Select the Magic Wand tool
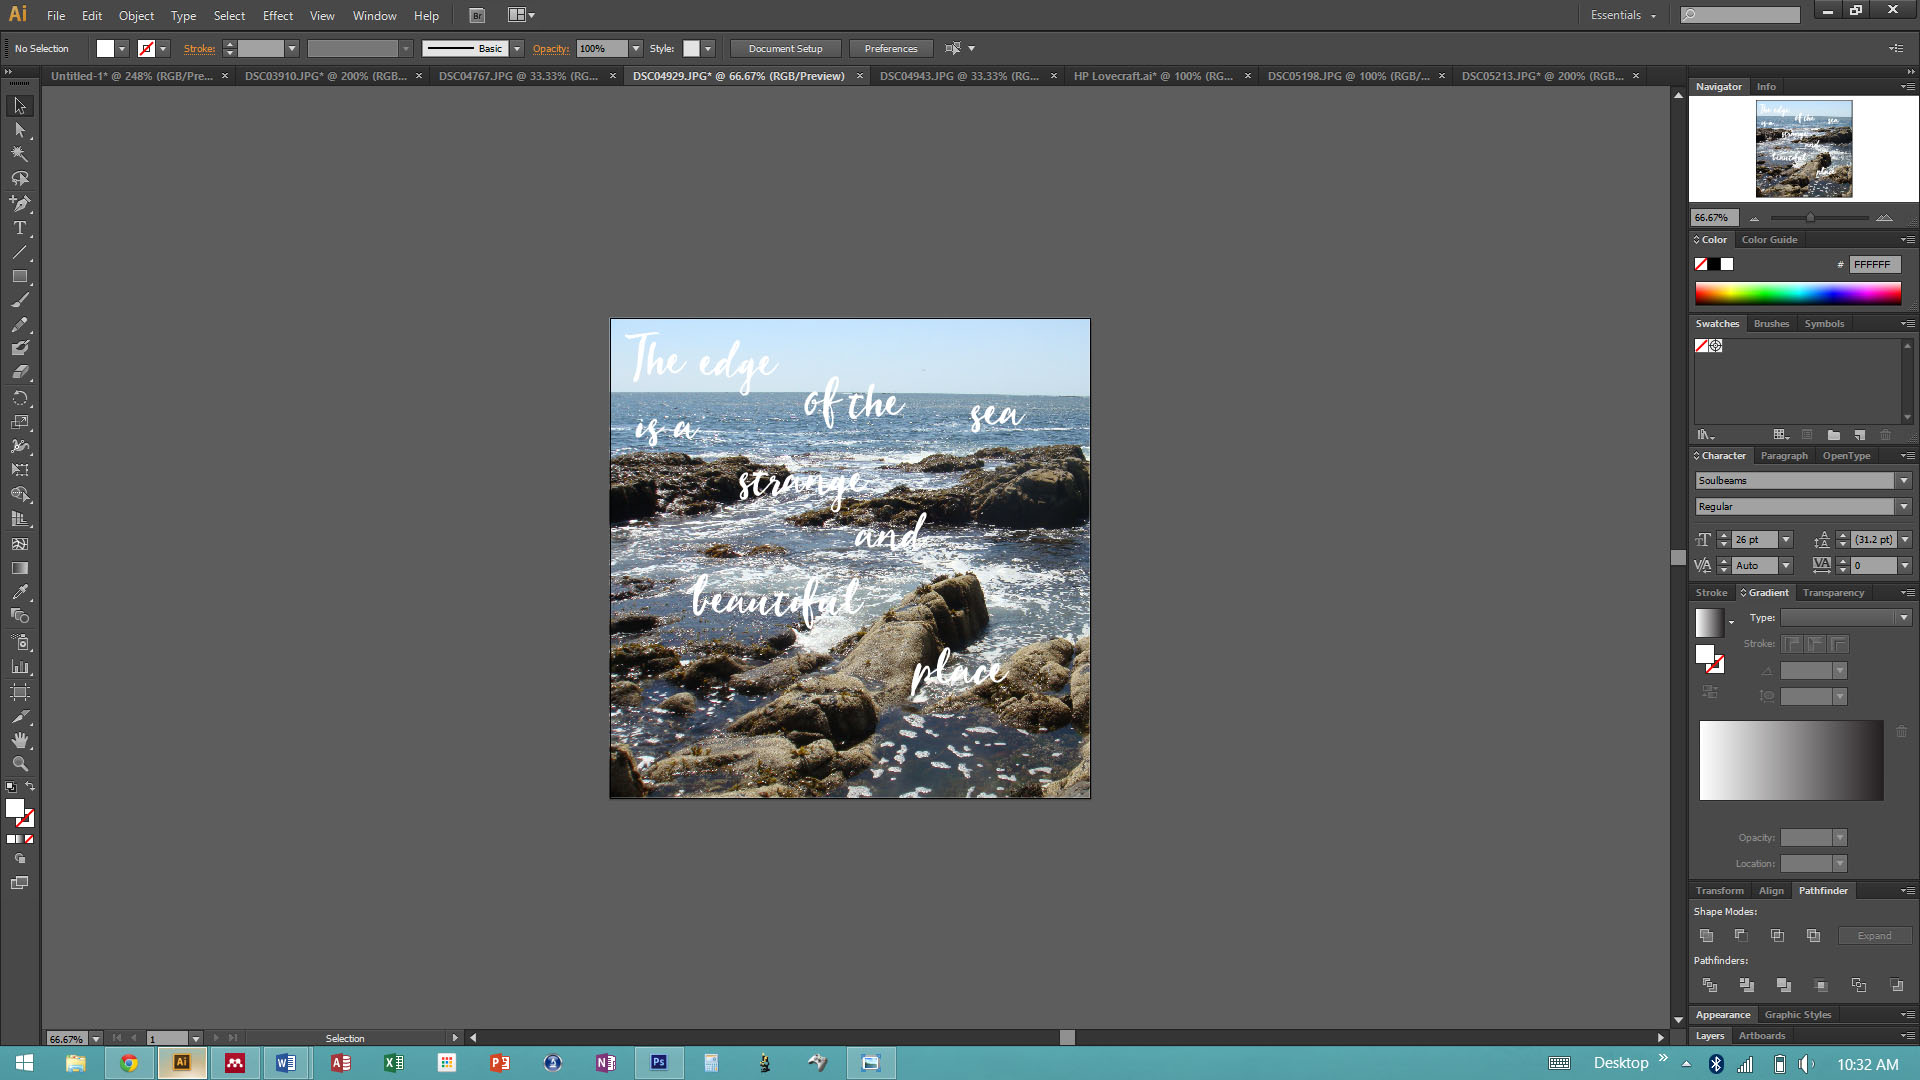1920x1080 pixels. pos(20,154)
